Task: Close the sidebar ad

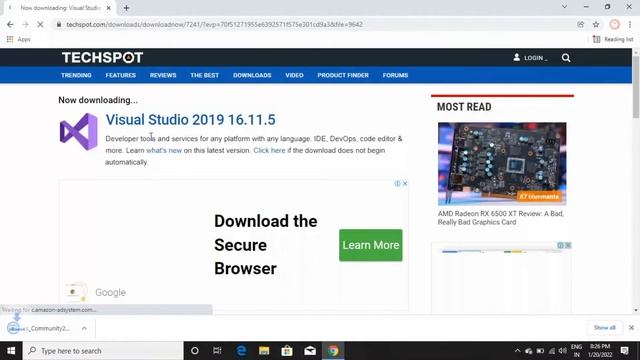Action: (568, 245)
